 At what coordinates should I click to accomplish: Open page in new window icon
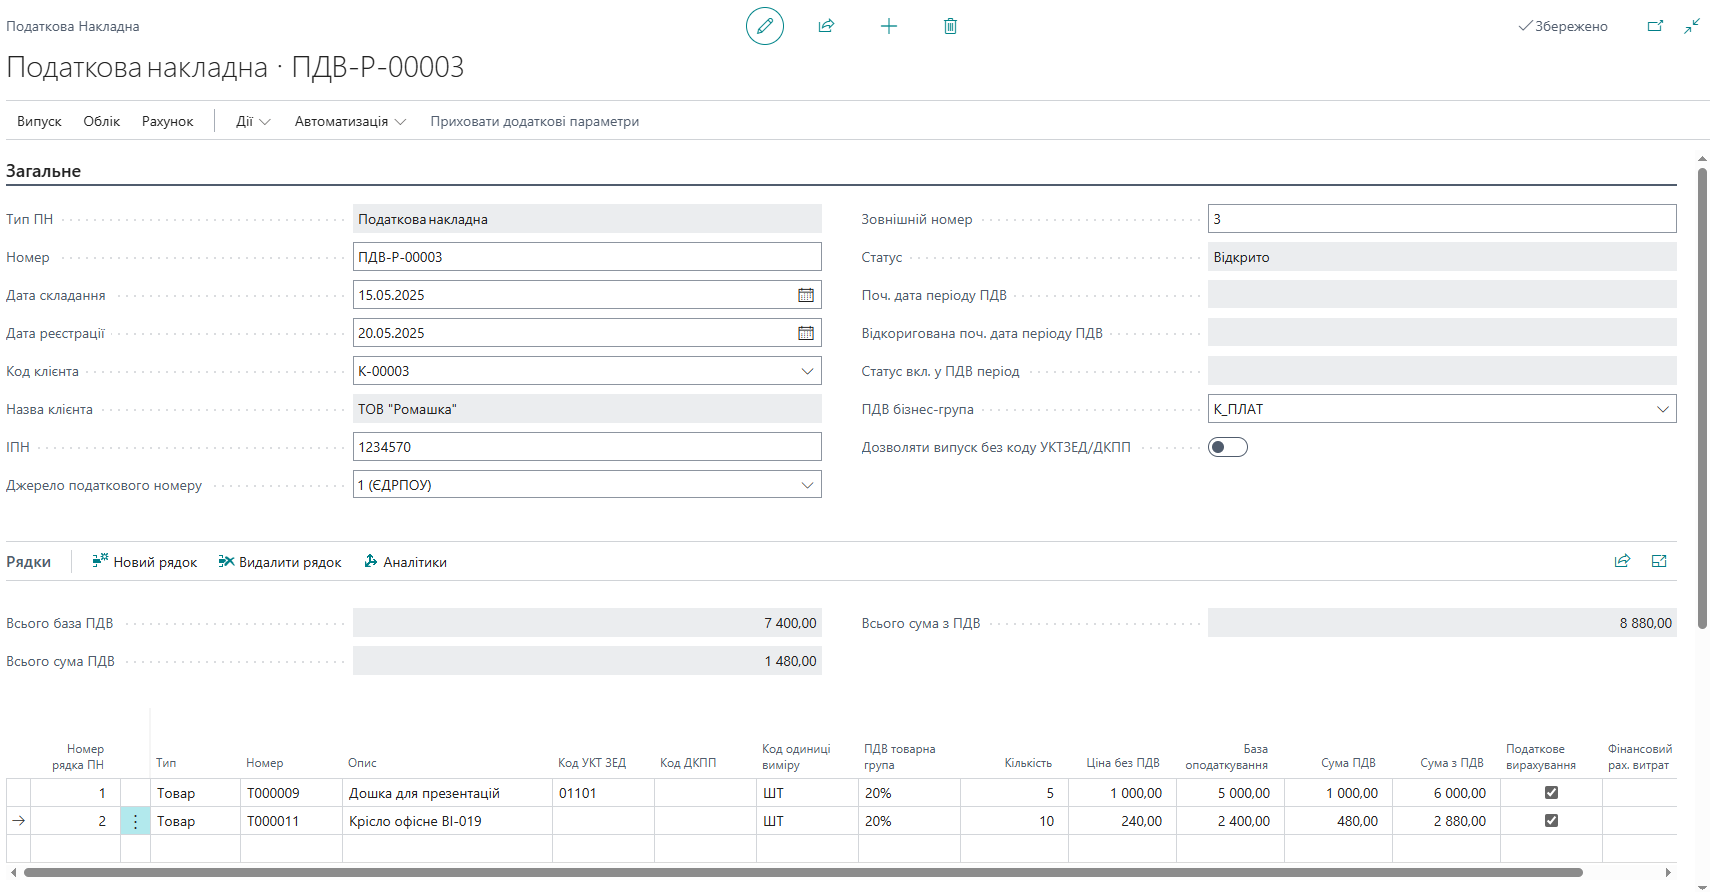1655,26
